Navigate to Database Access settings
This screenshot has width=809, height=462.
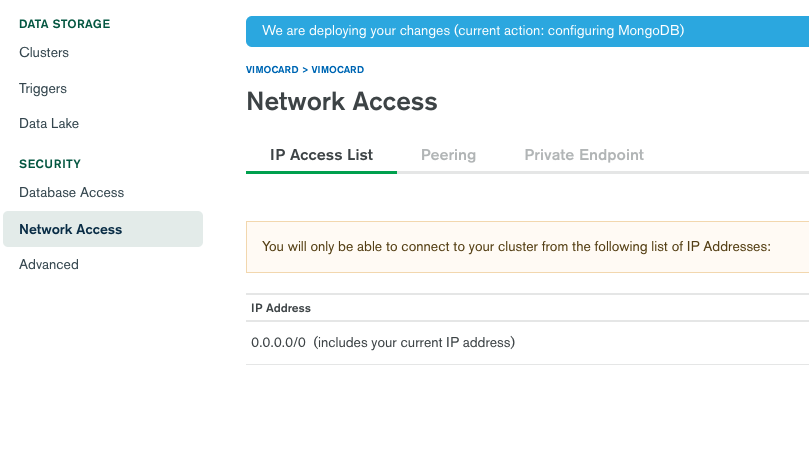tap(71, 192)
